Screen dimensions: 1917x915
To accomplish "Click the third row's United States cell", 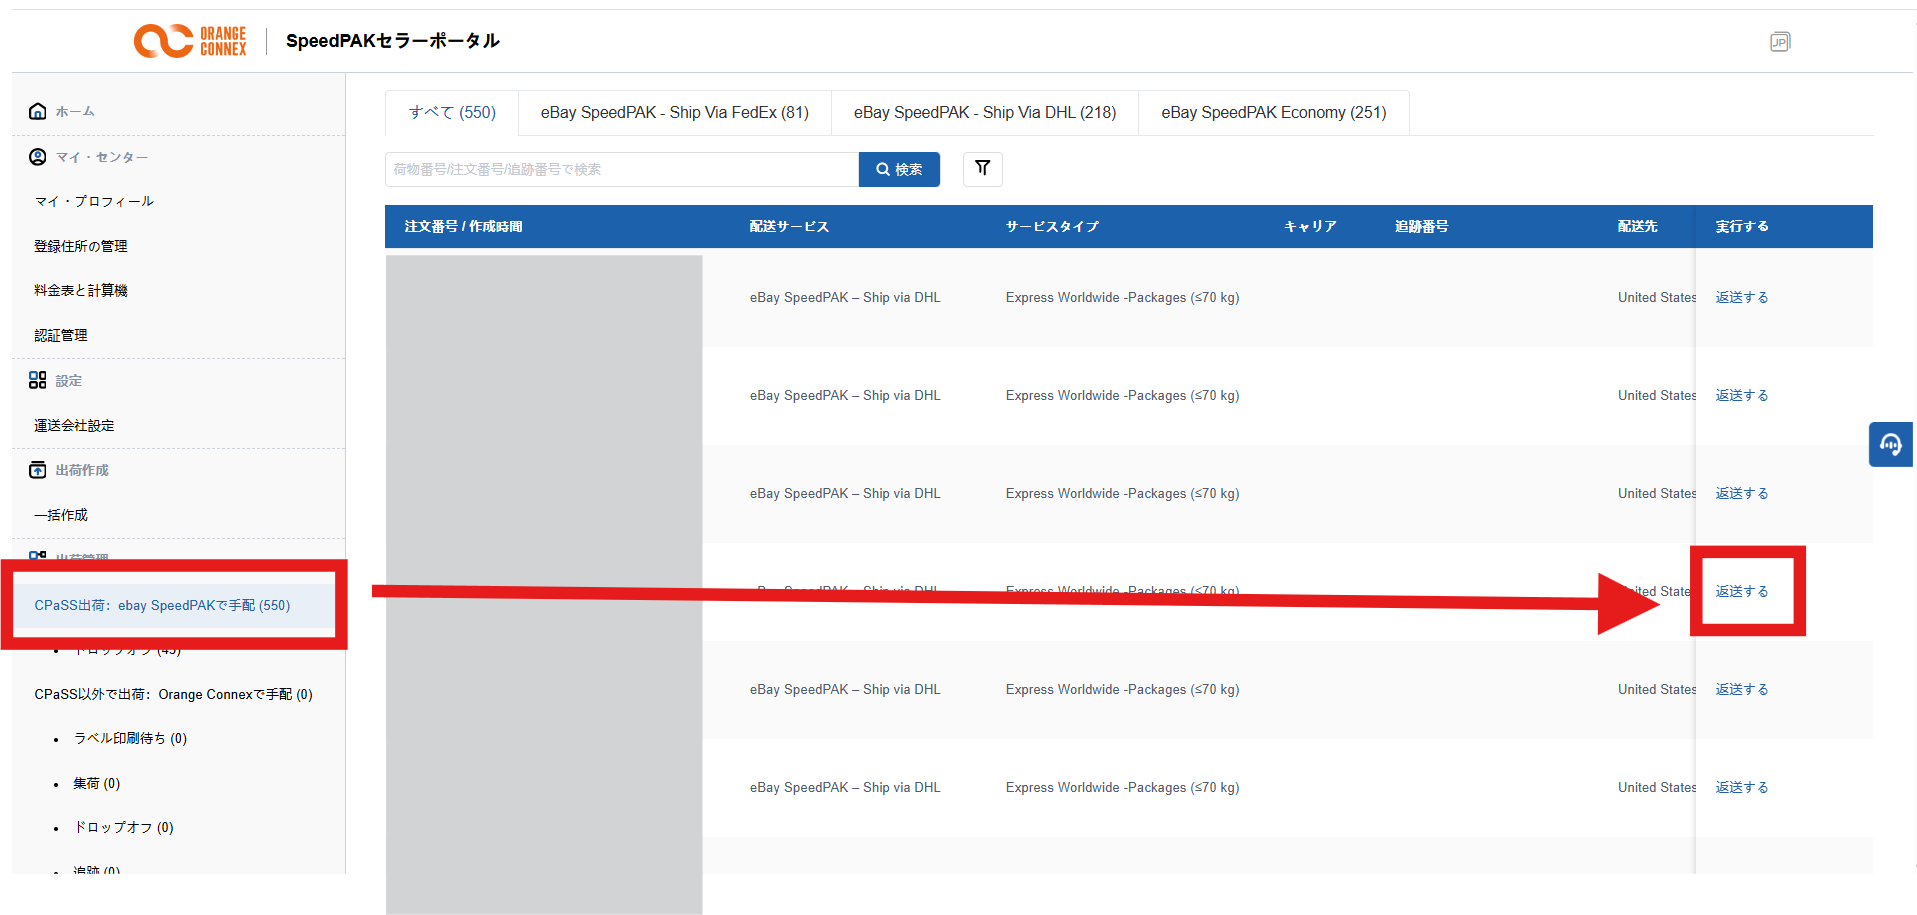I will click(x=1657, y=493).
